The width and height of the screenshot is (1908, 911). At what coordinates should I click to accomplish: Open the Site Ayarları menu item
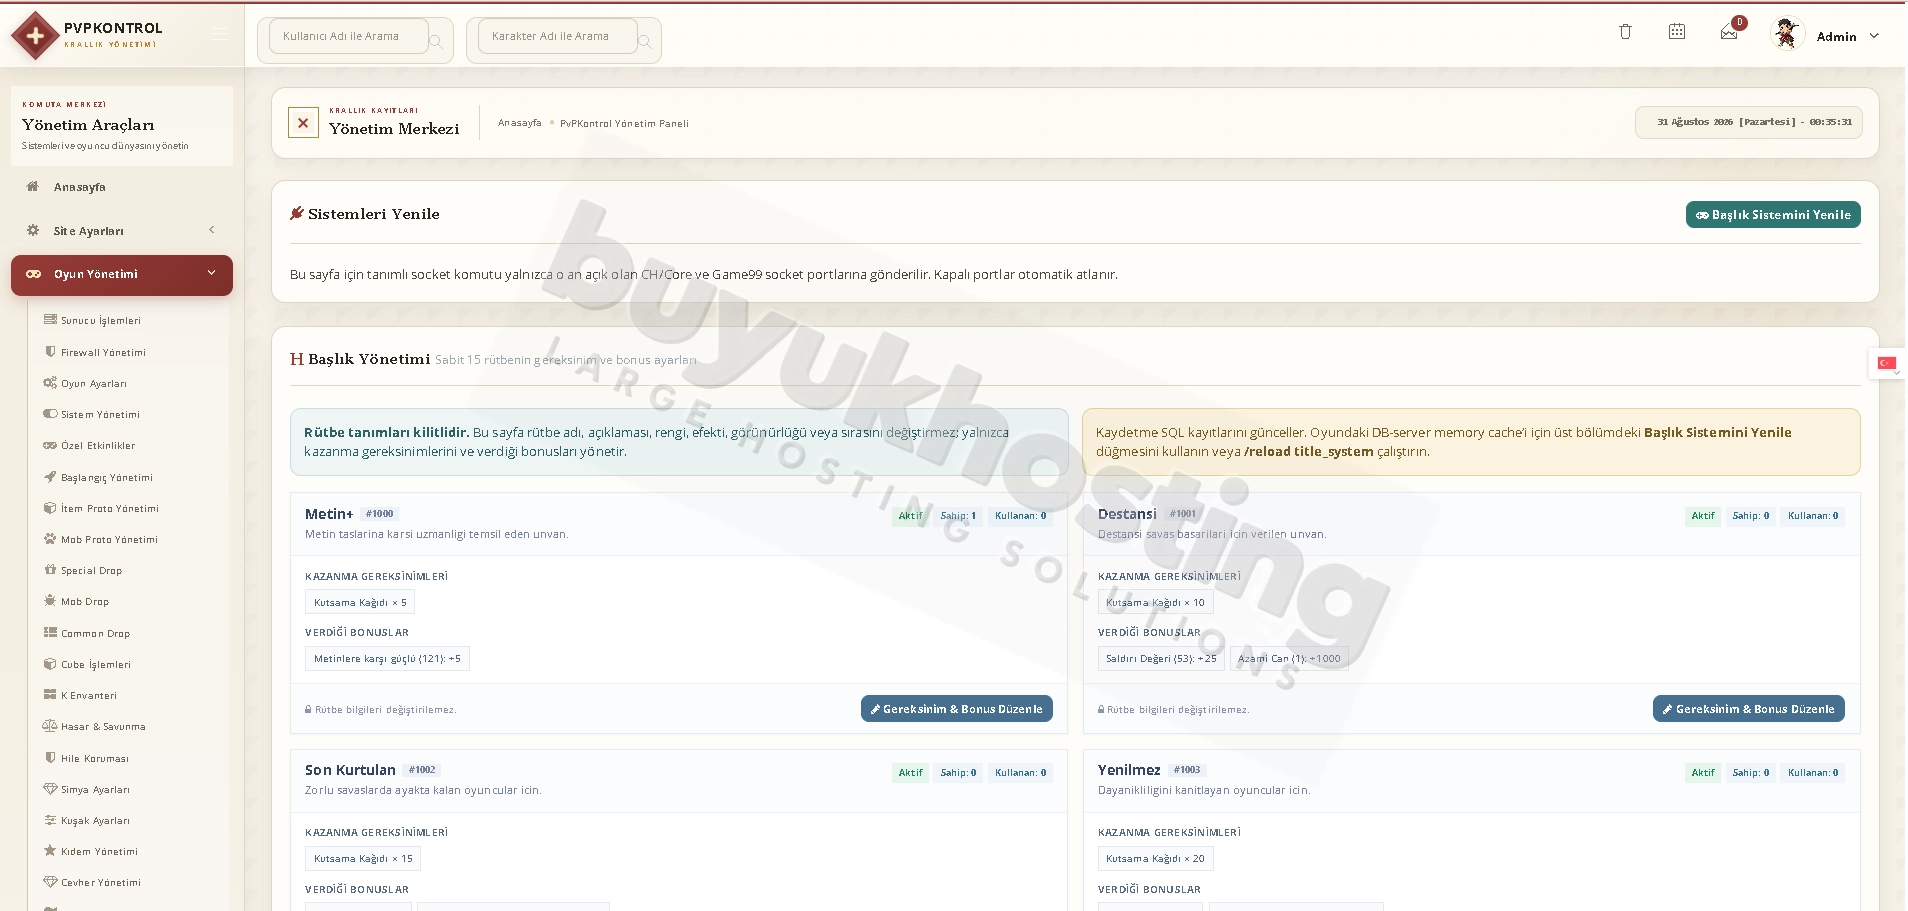(122, 231)
